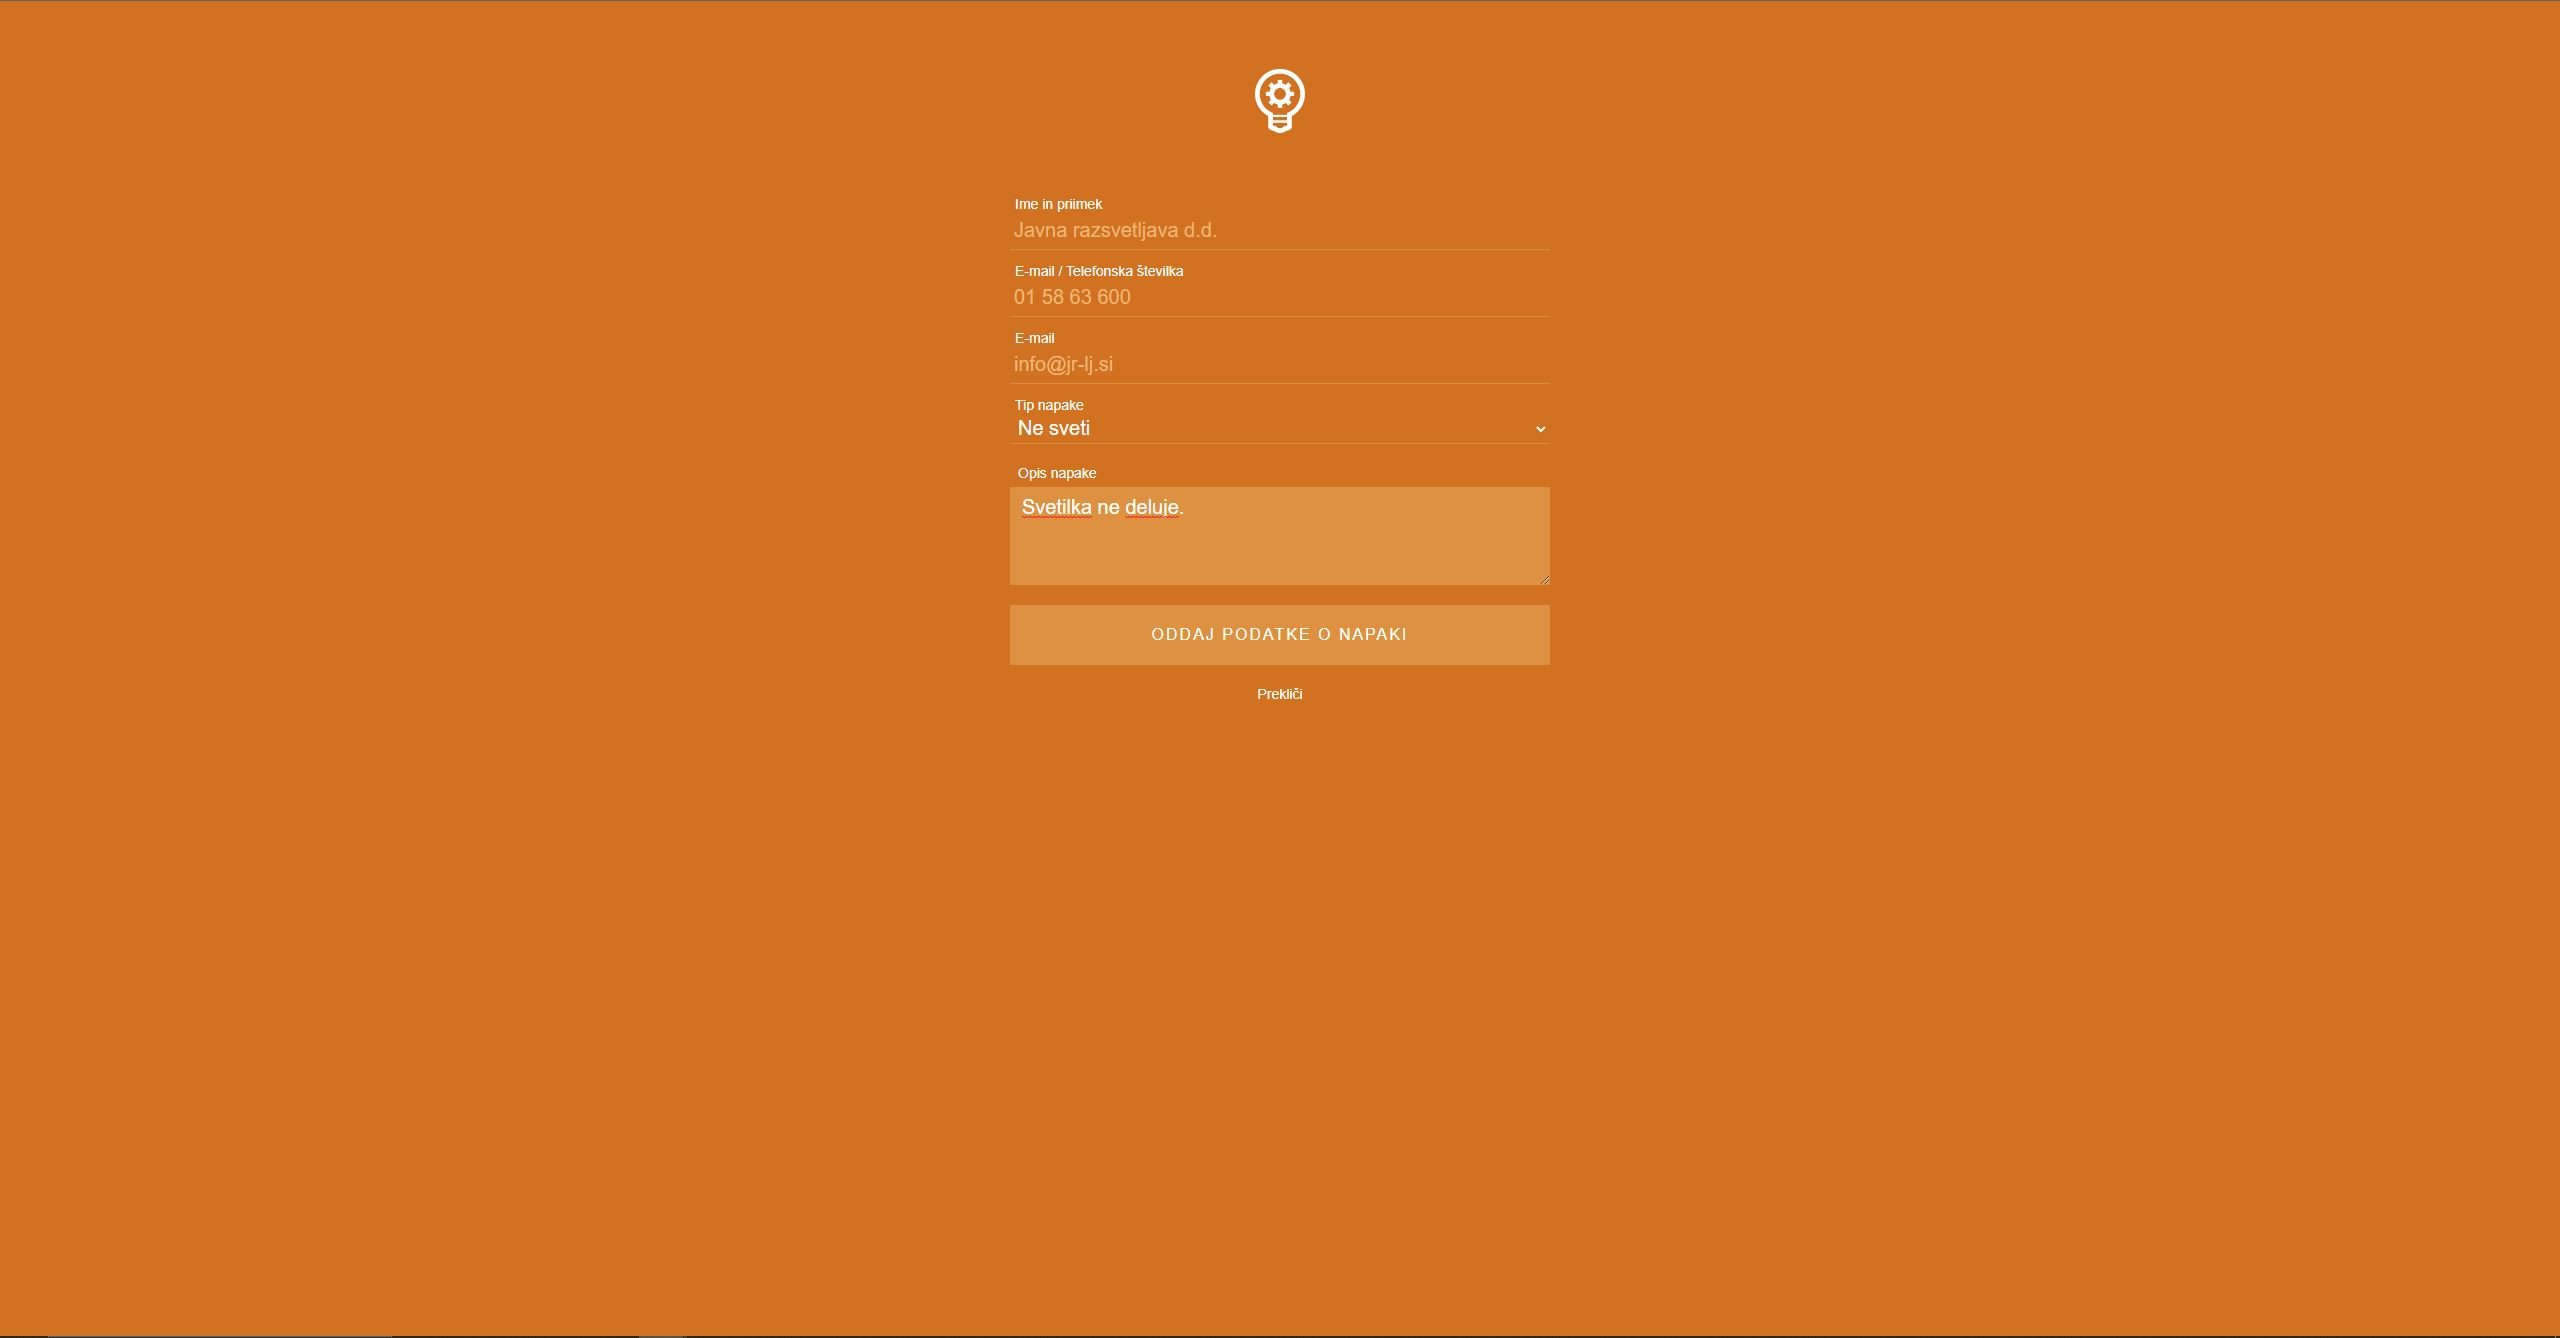Grab the text area resize handle
The width and height of the screenshot is (2560, 1338).
tap(1544, 579)
